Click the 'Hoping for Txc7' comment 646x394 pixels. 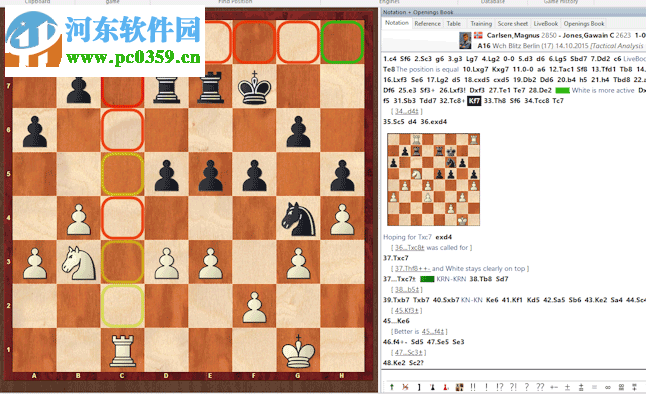click(407, 237)
